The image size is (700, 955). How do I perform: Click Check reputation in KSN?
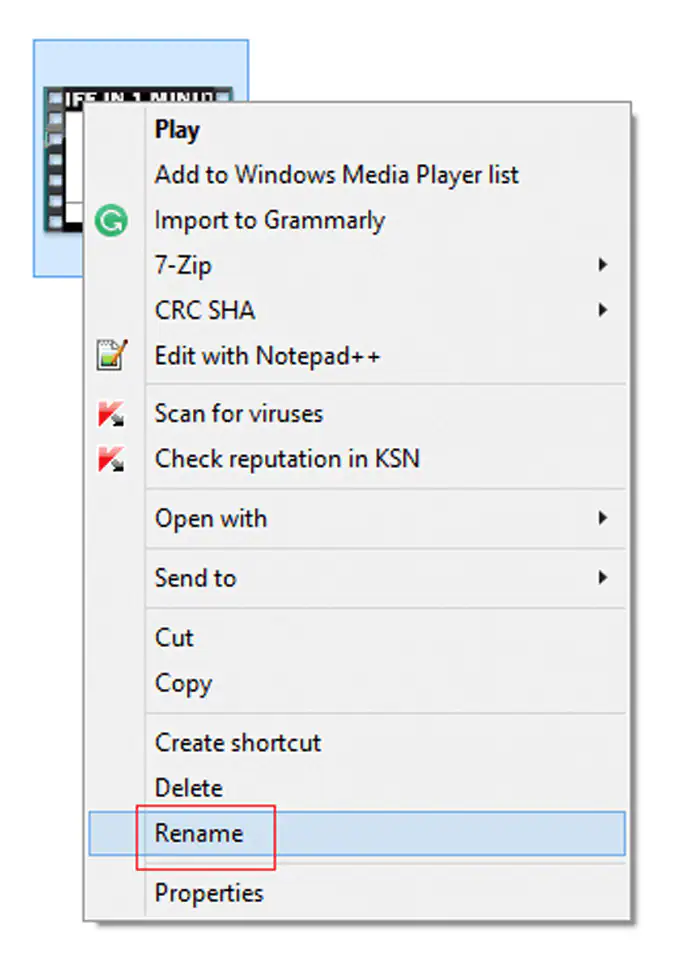(x=286, y=460)
